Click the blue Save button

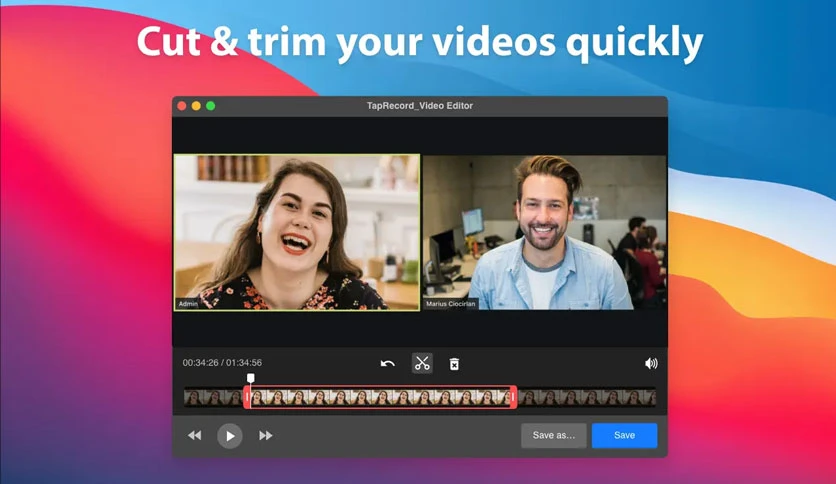(x=624, y=435)
